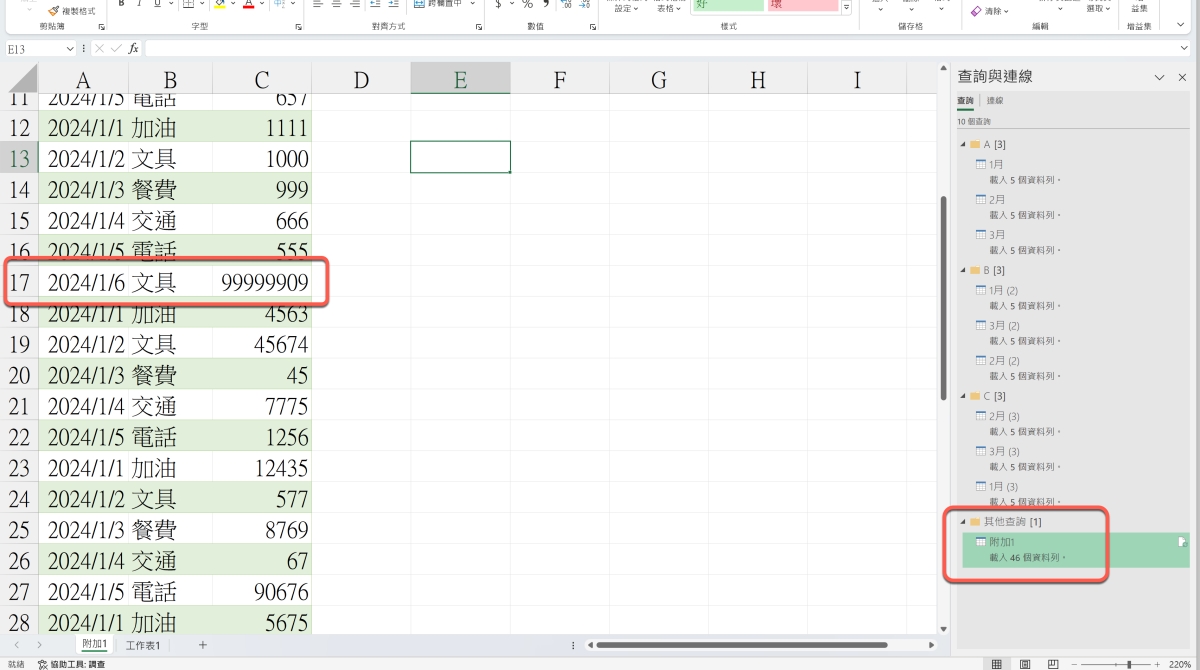Select the Bad (壞) cell style
This screenshot has height=670, width=1200.
[x=802, y=5]
